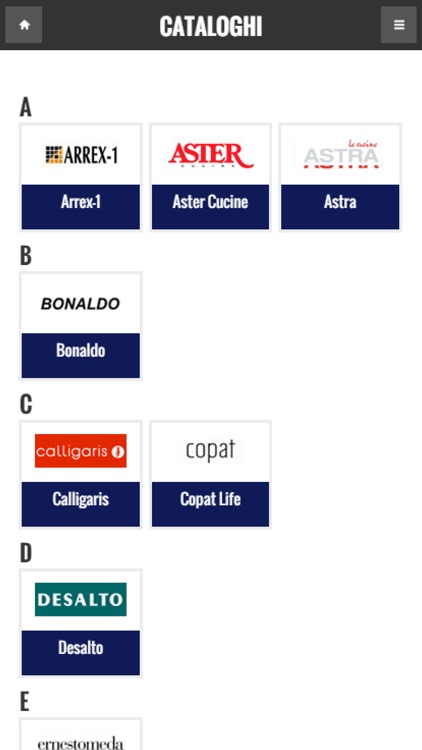Viewport: 422px width, 750px height.
Task: Select the Aster Cucine logo image
Action: coord(211,155)
